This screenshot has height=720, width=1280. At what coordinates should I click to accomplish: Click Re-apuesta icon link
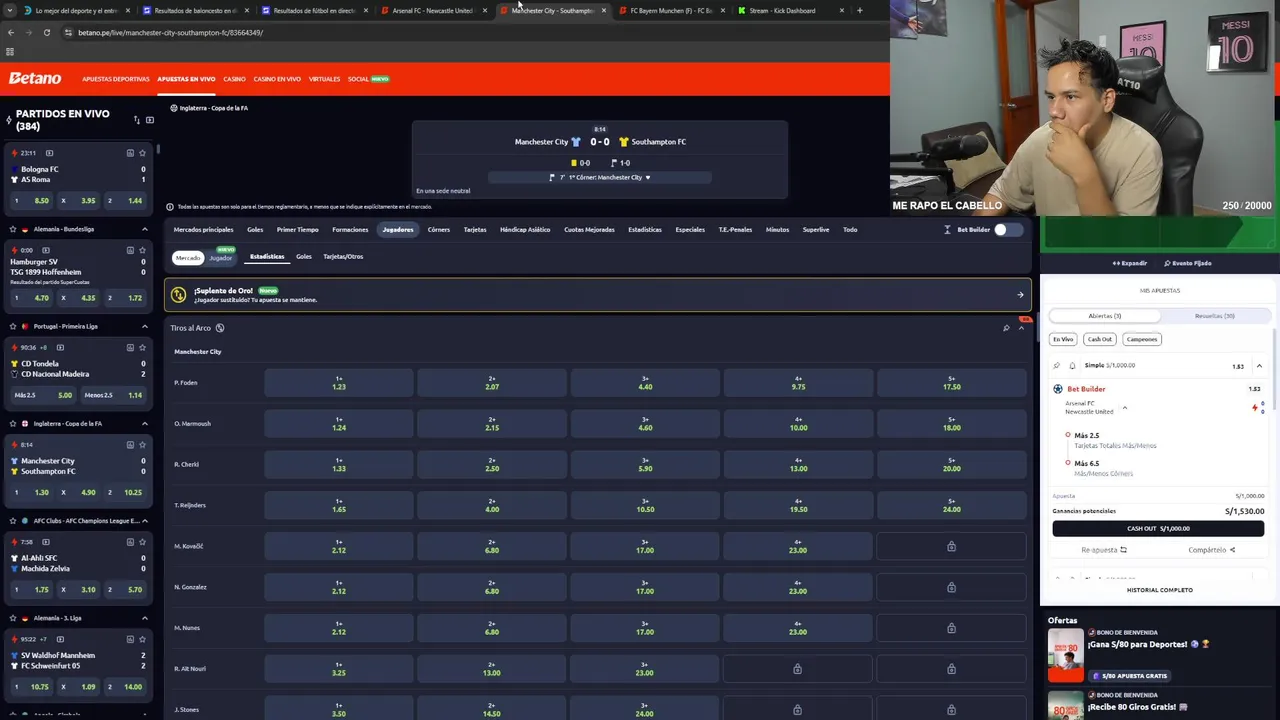click(x=1104, y=550)
